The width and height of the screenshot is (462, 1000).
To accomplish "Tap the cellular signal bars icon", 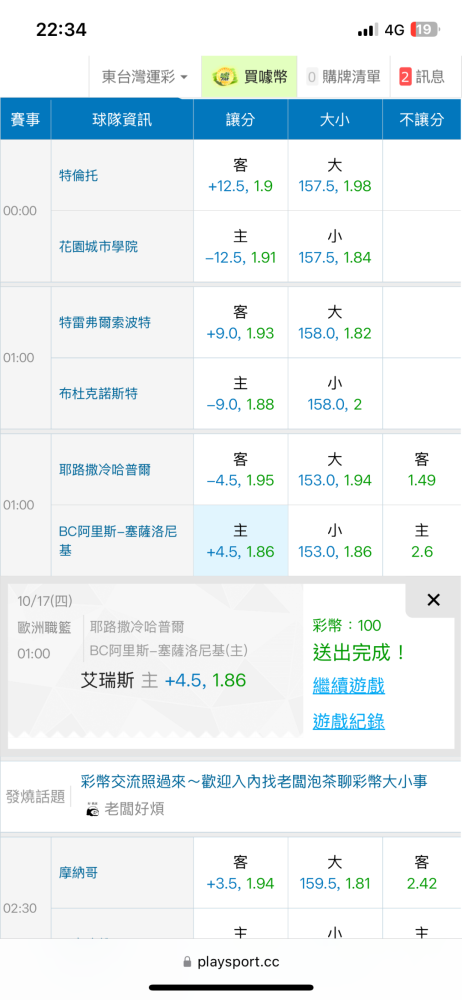I will 368,29.
